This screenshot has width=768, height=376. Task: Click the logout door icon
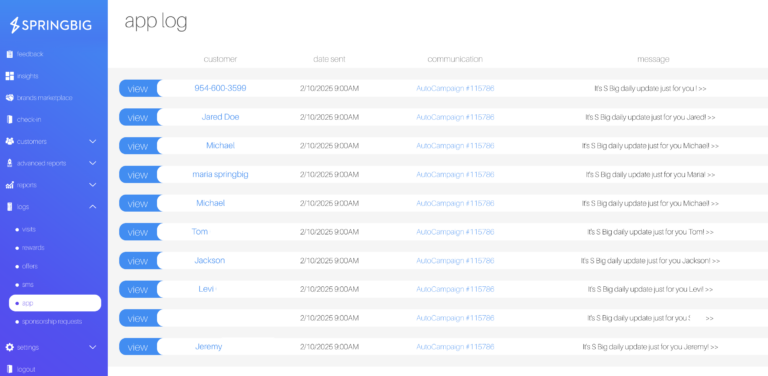click(x=9, y=369)
